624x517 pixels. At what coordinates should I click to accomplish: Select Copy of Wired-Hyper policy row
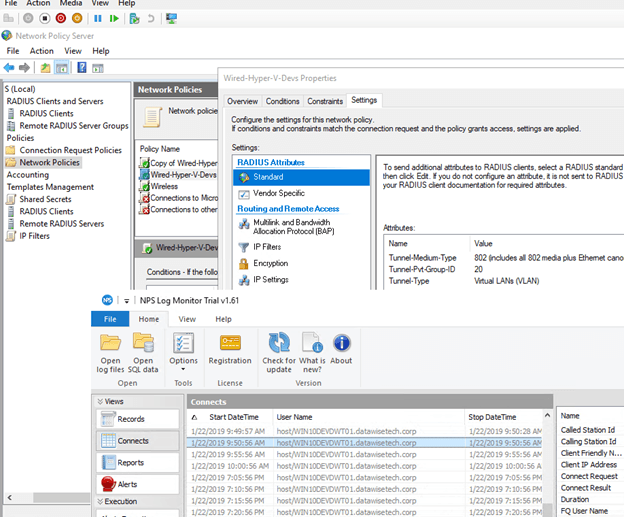[178, 163]
